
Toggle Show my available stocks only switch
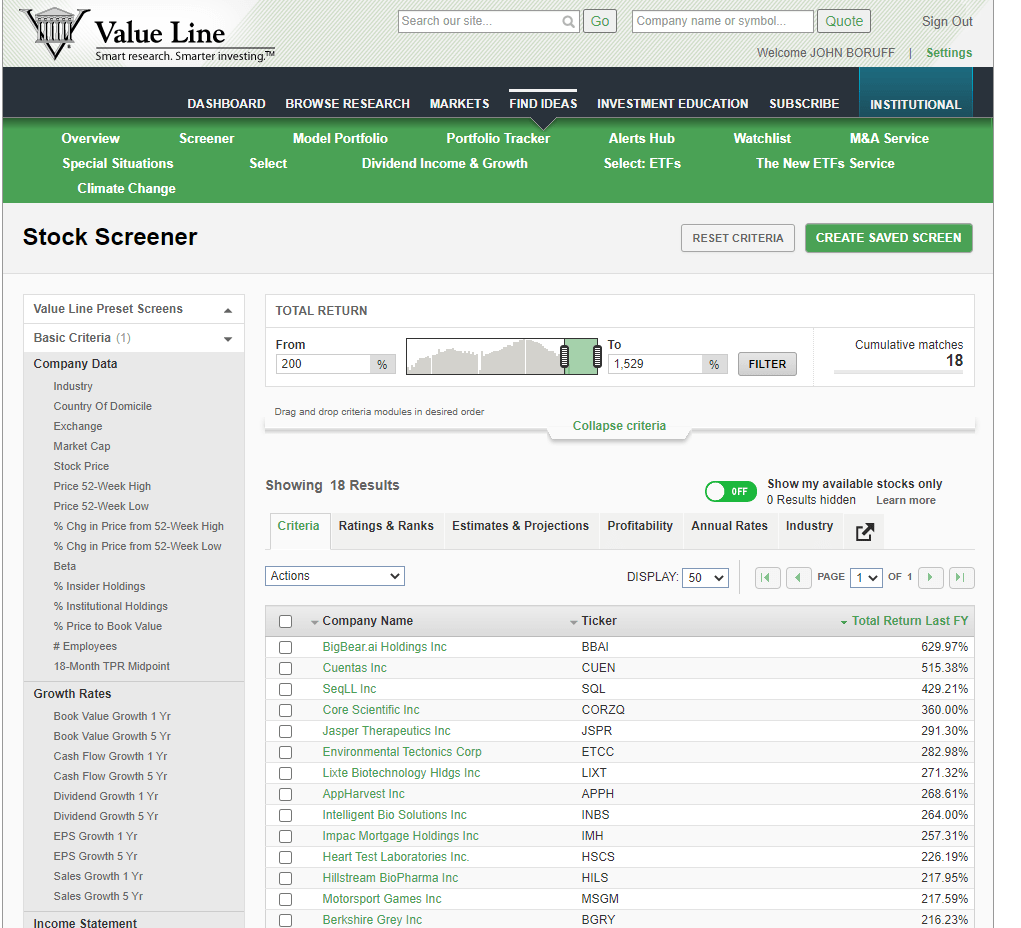[731, 491]
